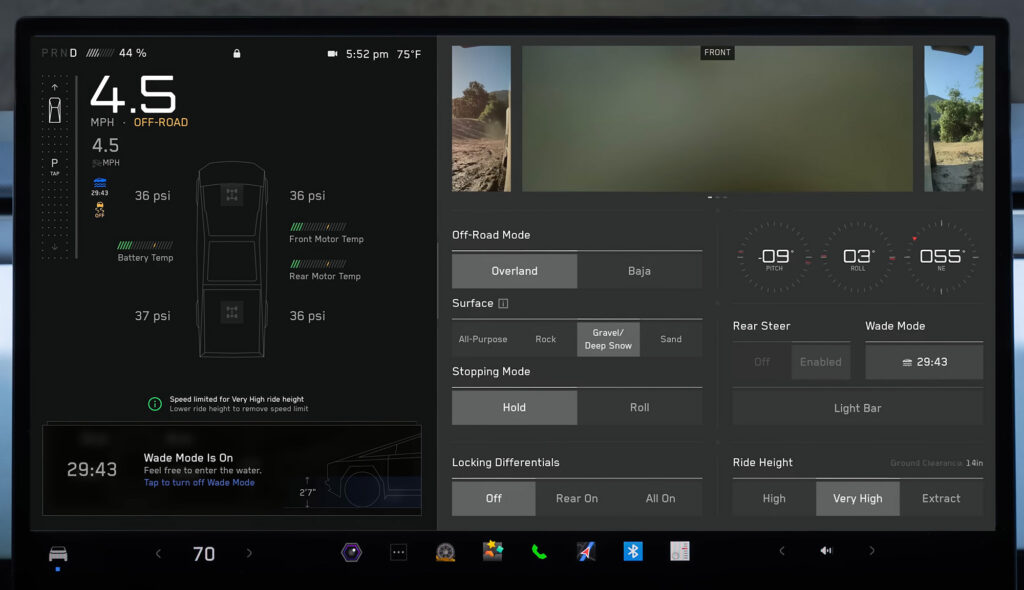Select Sand surface
This screenshot has width=1024, height=590.
tap(671, 338)
